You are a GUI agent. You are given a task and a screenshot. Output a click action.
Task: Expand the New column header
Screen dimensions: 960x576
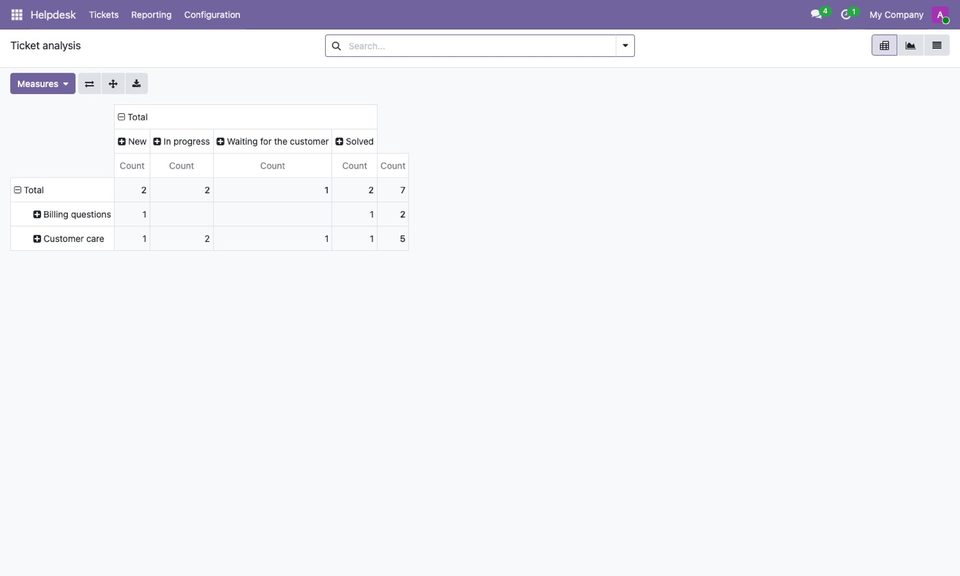(132, 141)
